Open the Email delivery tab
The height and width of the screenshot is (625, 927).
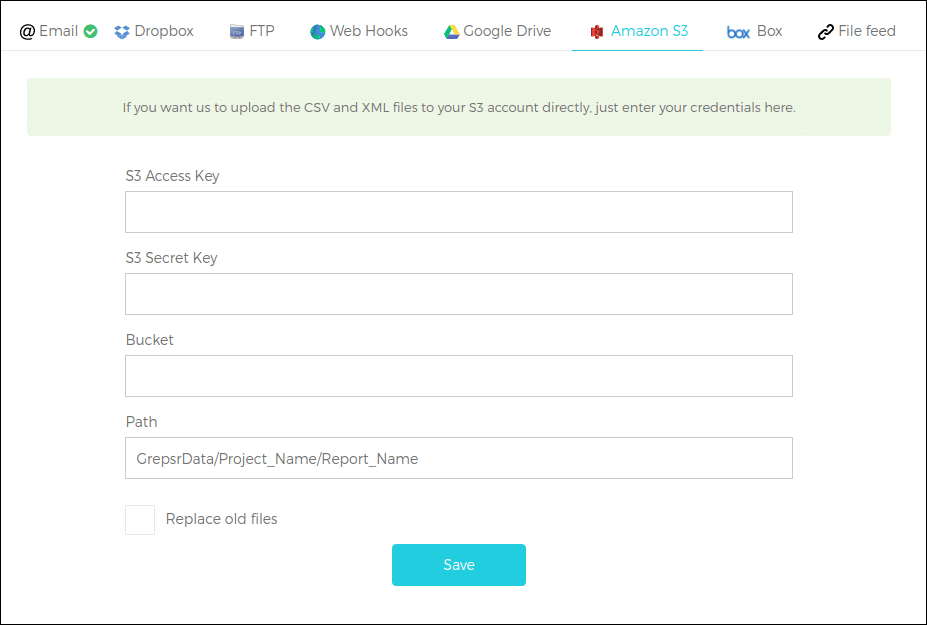coord(59,31)
